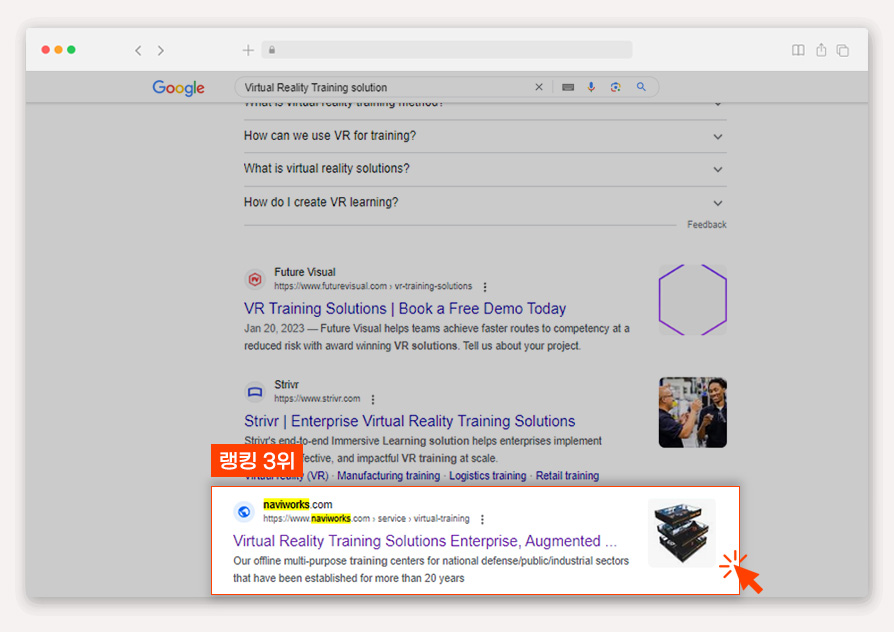Open "VR Training Solutions | Book a Free Demo Today"
The image size is (894, 632).
405,309
